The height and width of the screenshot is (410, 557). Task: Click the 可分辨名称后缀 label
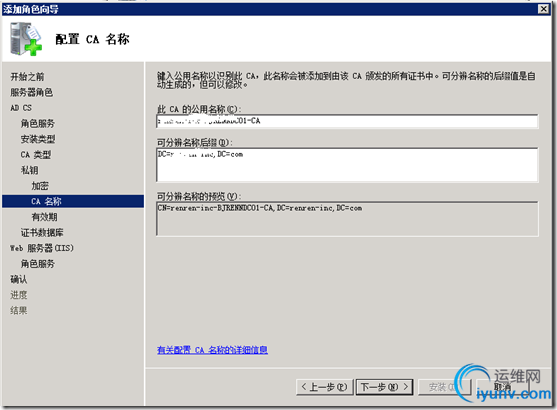coord(195,143)
